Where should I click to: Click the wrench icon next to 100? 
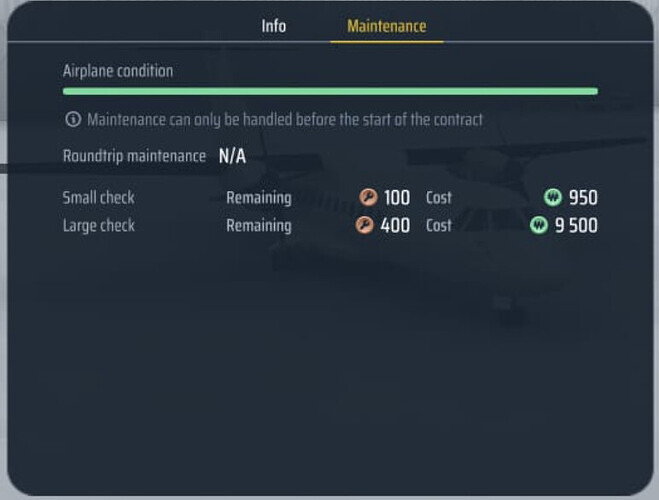(x=368, y=197)
